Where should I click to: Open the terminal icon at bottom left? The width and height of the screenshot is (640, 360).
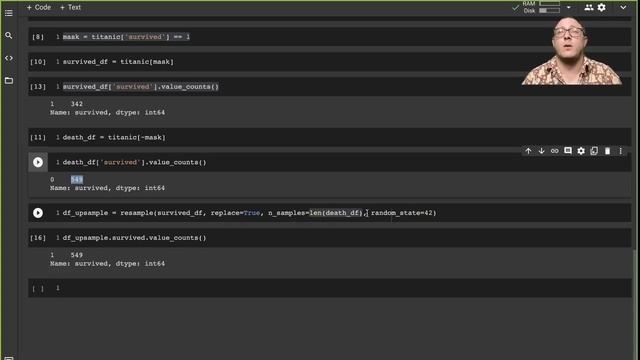pyautogui.click(x=9, y=358)
